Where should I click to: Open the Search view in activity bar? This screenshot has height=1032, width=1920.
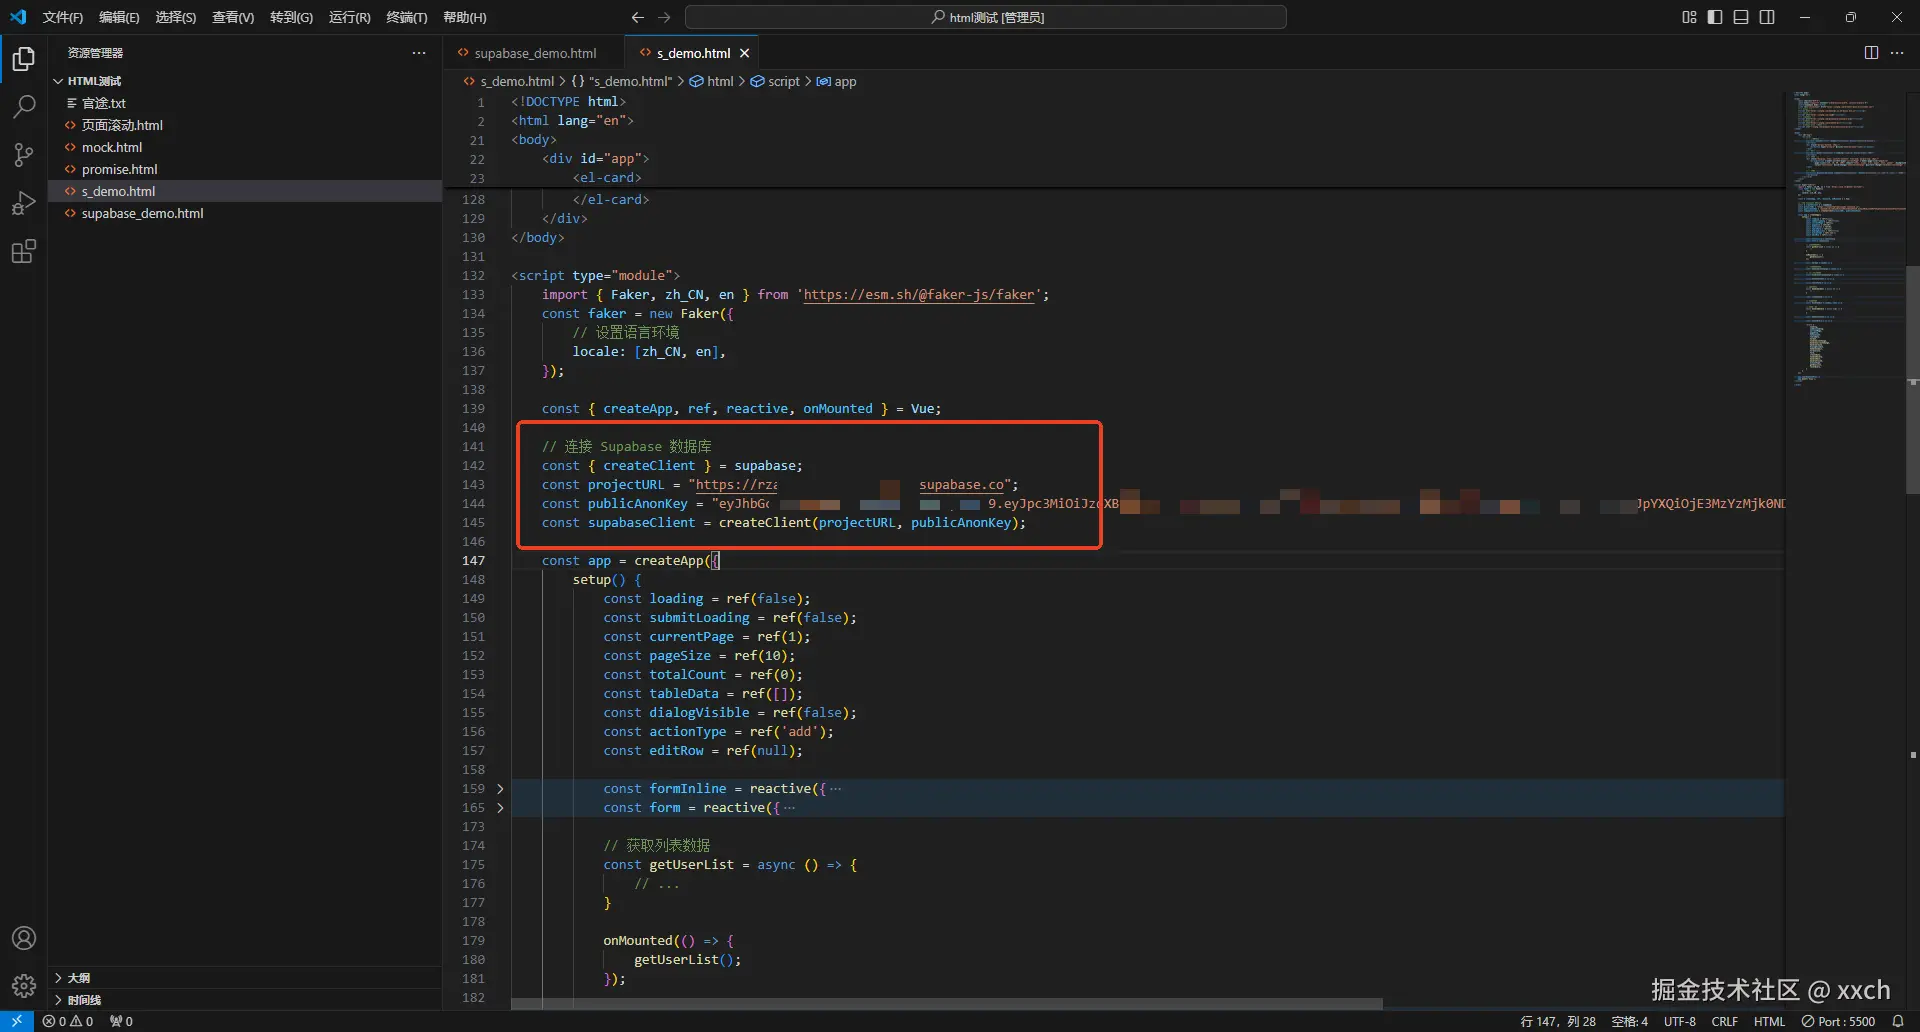(x=24, y=106)
